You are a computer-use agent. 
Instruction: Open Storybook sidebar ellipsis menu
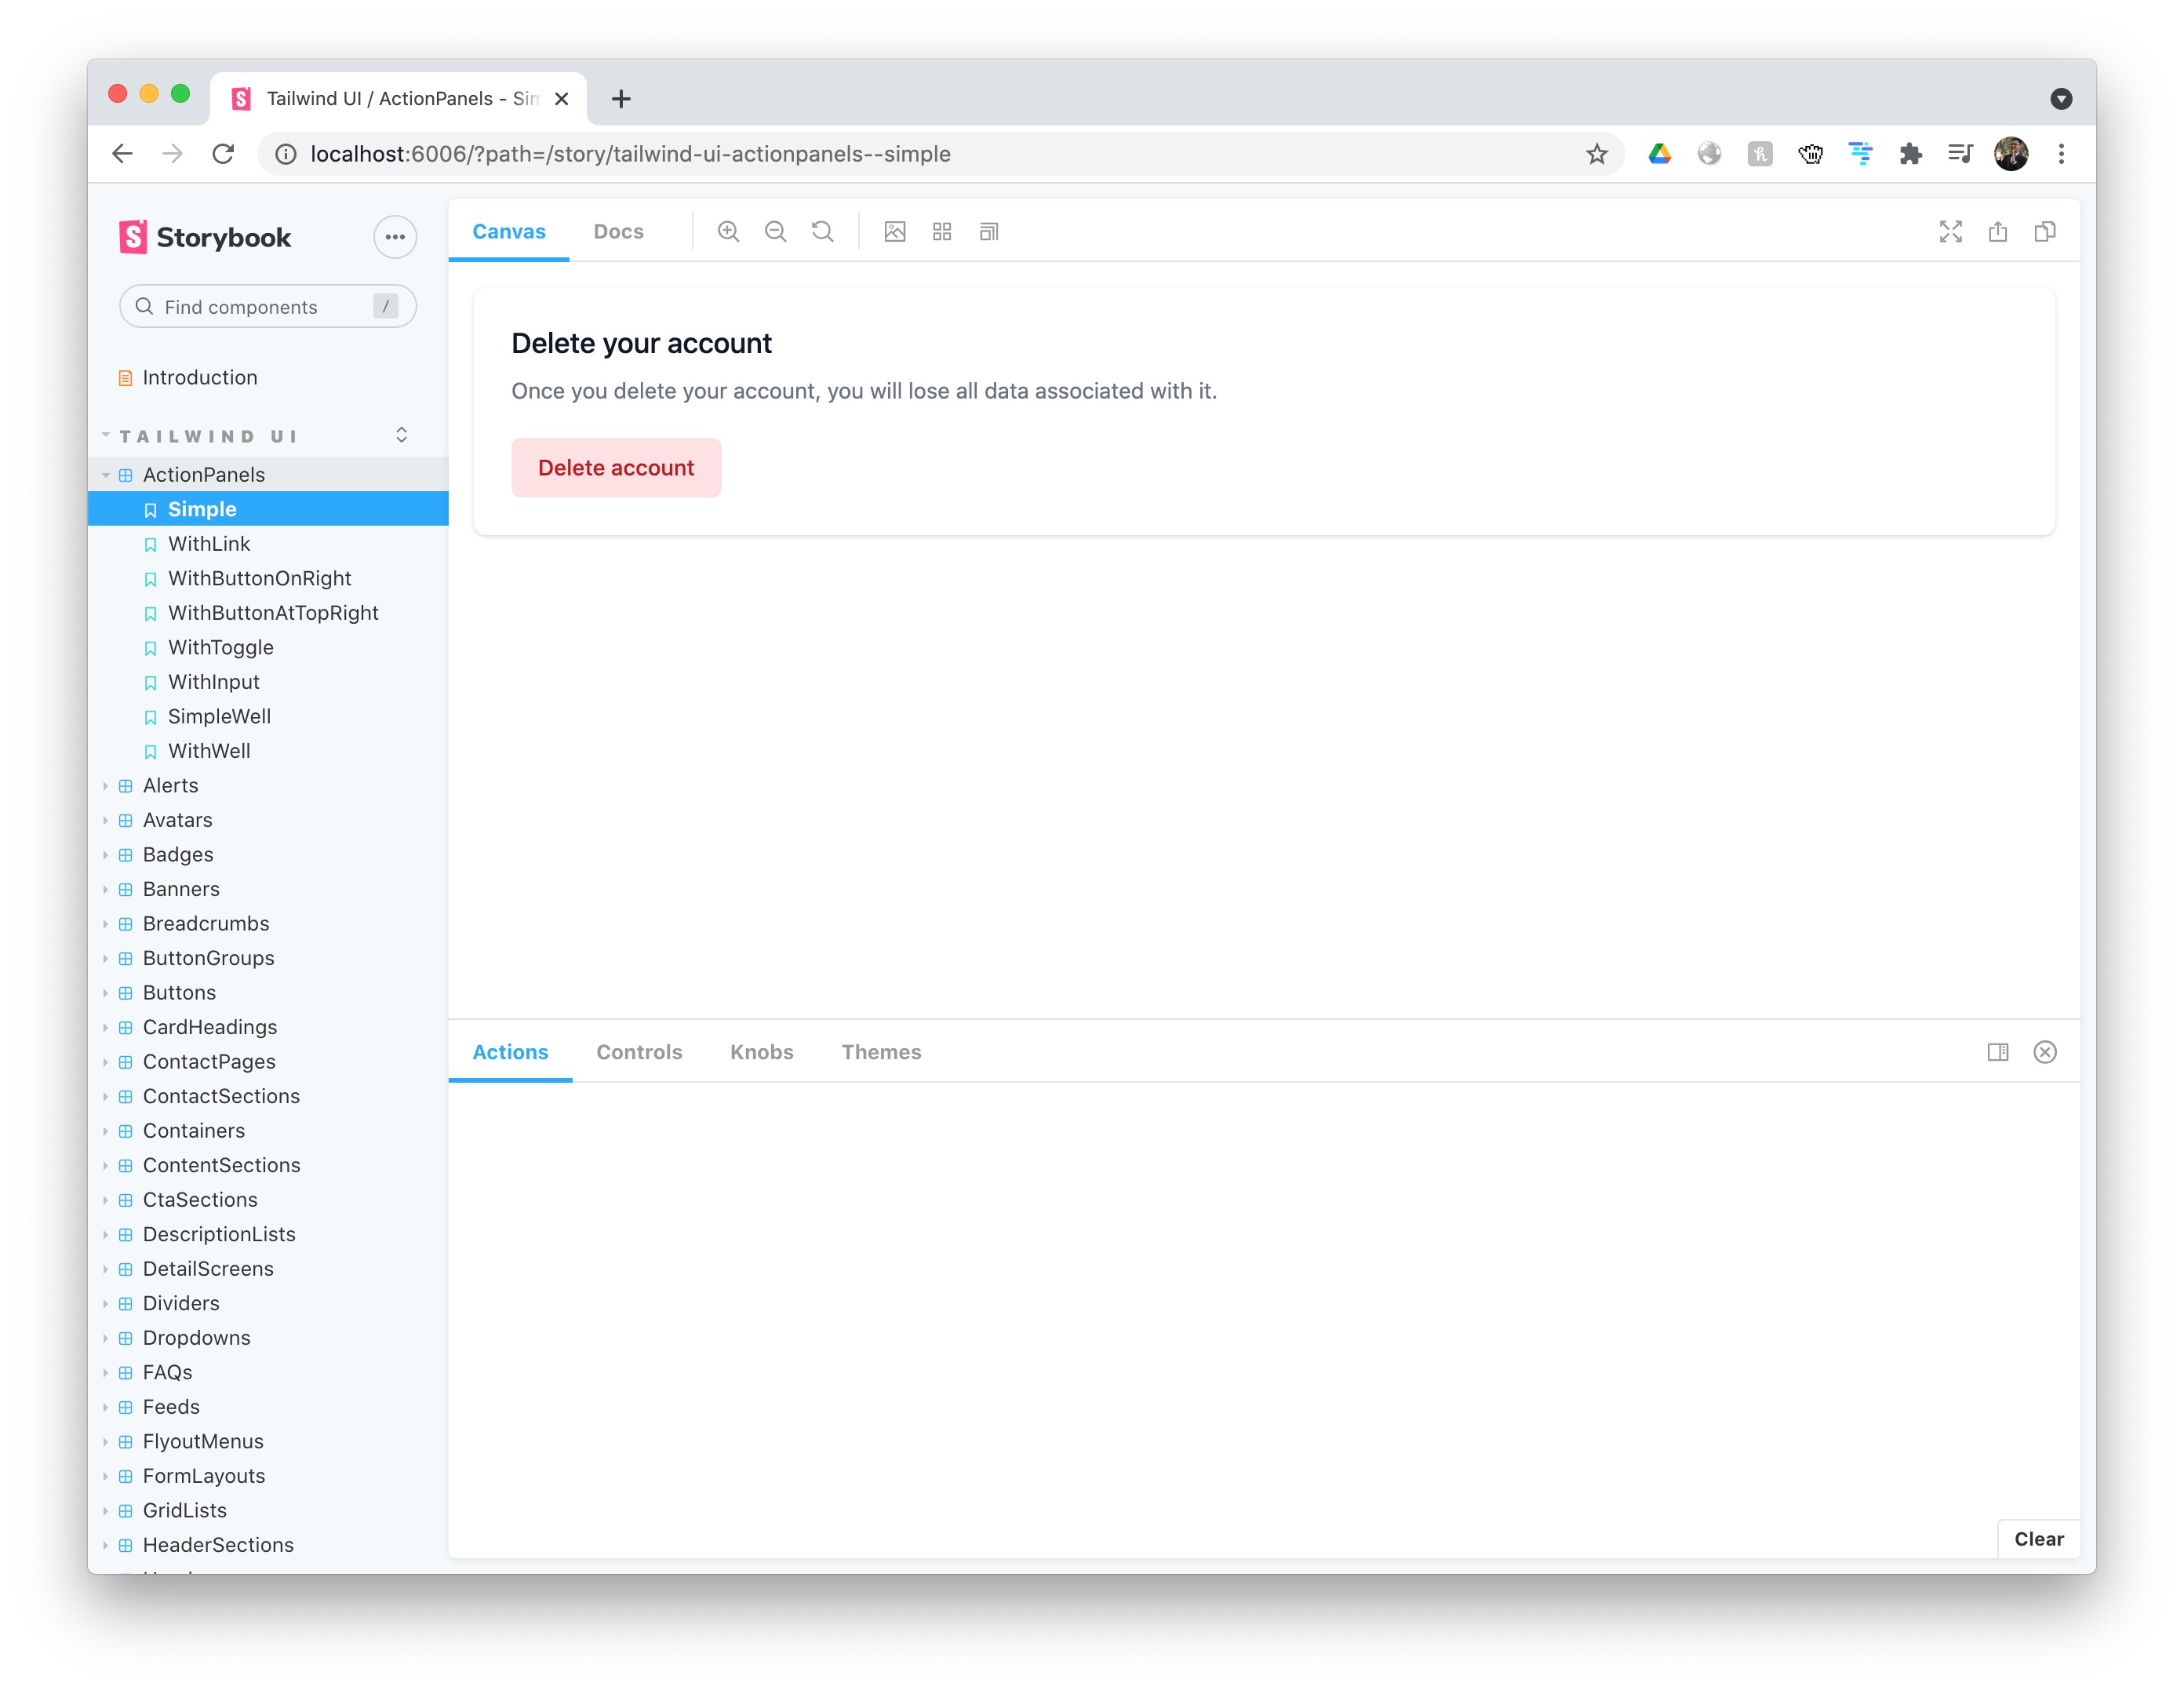coord(395,237)
